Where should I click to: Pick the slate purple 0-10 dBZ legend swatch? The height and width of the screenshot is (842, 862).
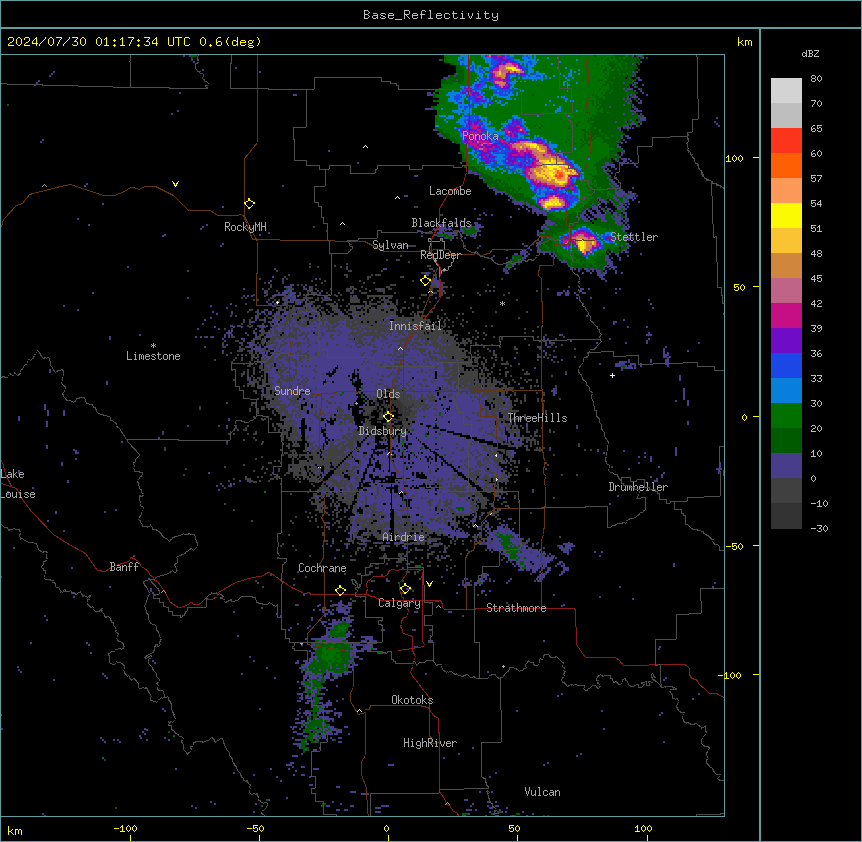[x=786, y=466]
